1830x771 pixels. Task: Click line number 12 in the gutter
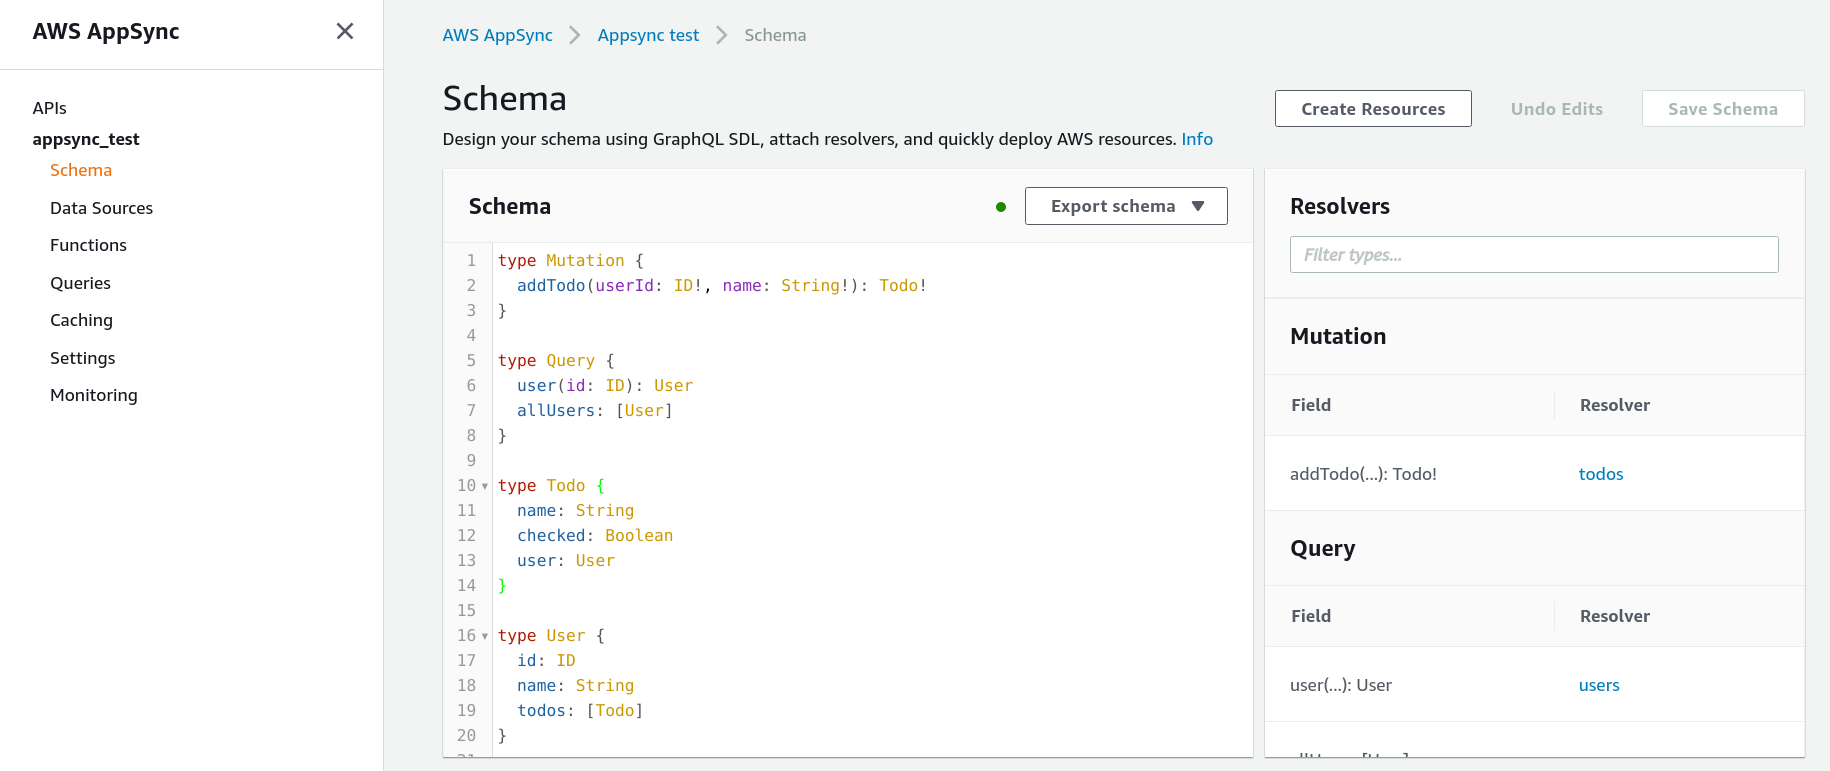point(467,536)
